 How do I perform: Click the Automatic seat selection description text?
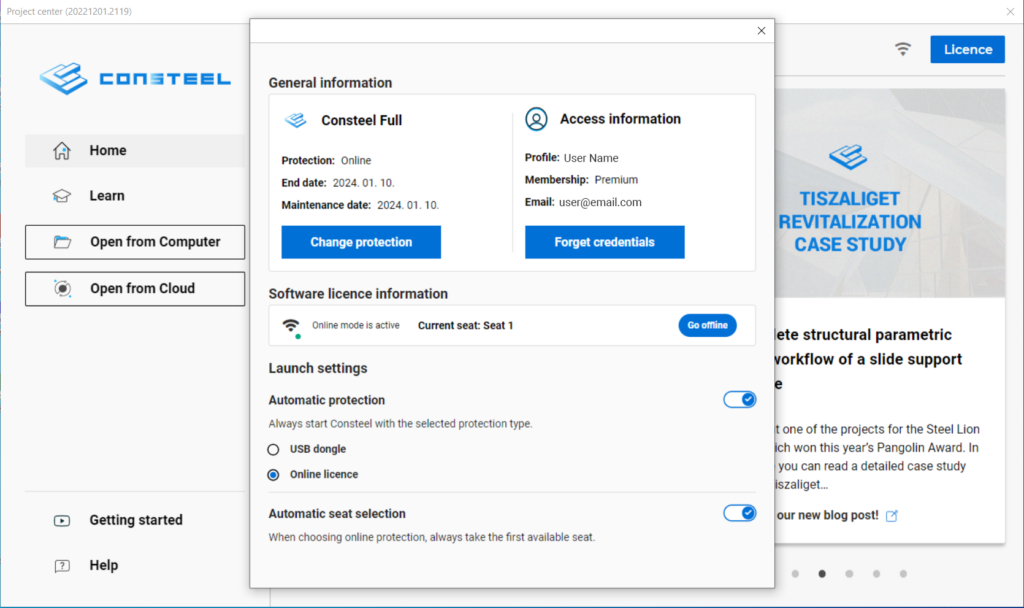tap(432, 537)
